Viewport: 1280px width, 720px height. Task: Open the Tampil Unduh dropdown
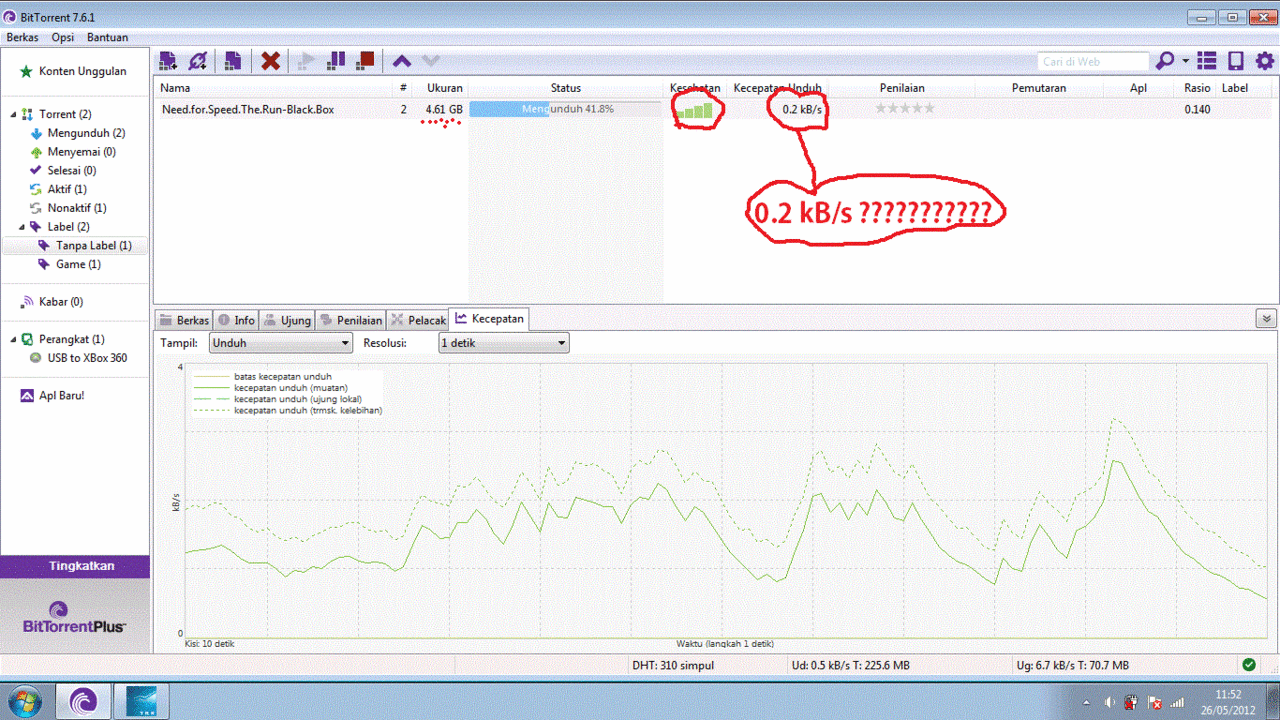[x=281, y=343]
